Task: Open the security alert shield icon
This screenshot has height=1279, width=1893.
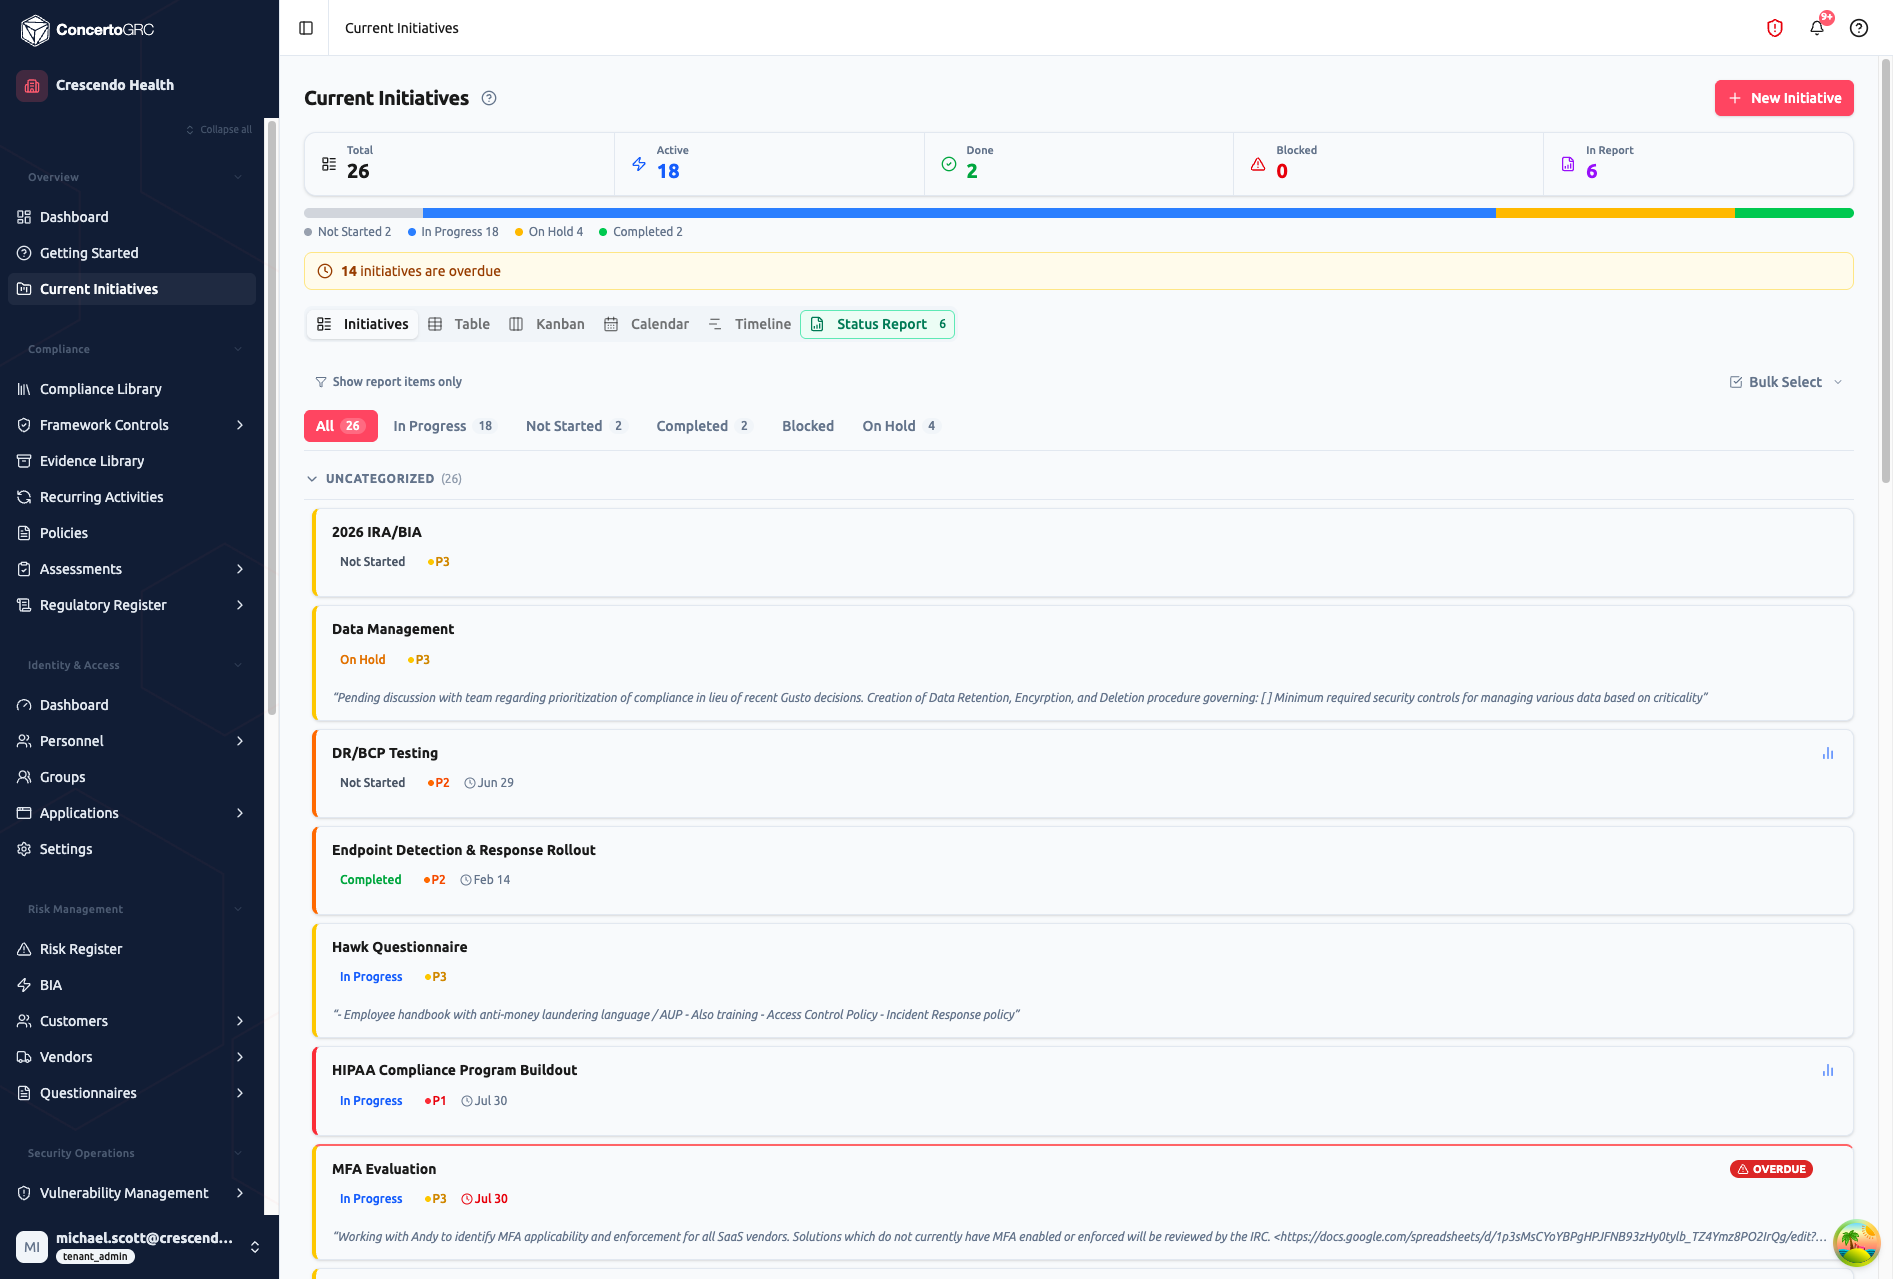Action: point(1775,28)
